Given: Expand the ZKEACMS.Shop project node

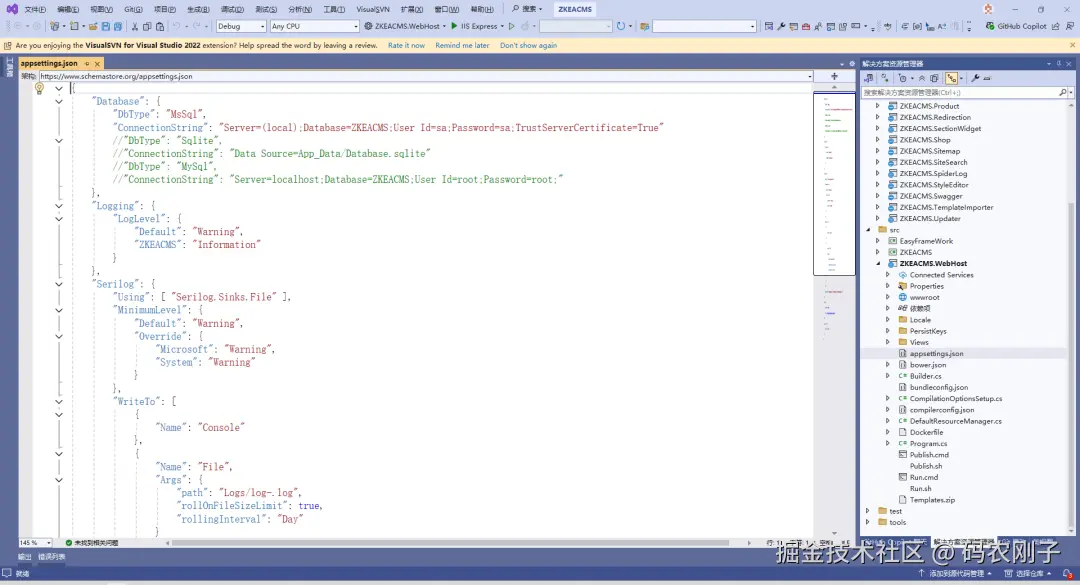Looking at the screenshot, I should click(878, 140).
